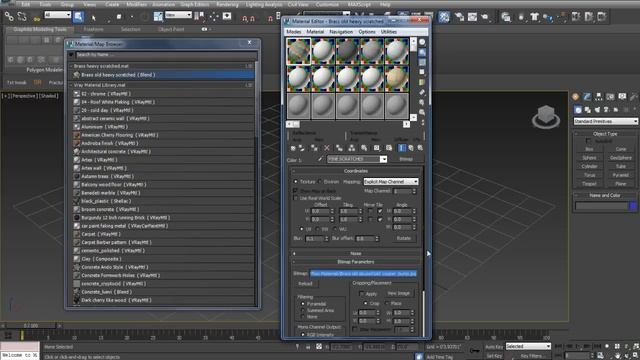640x360 pixels.
Task: Open the Modify tab in command panel
Action: click(587, 97)
